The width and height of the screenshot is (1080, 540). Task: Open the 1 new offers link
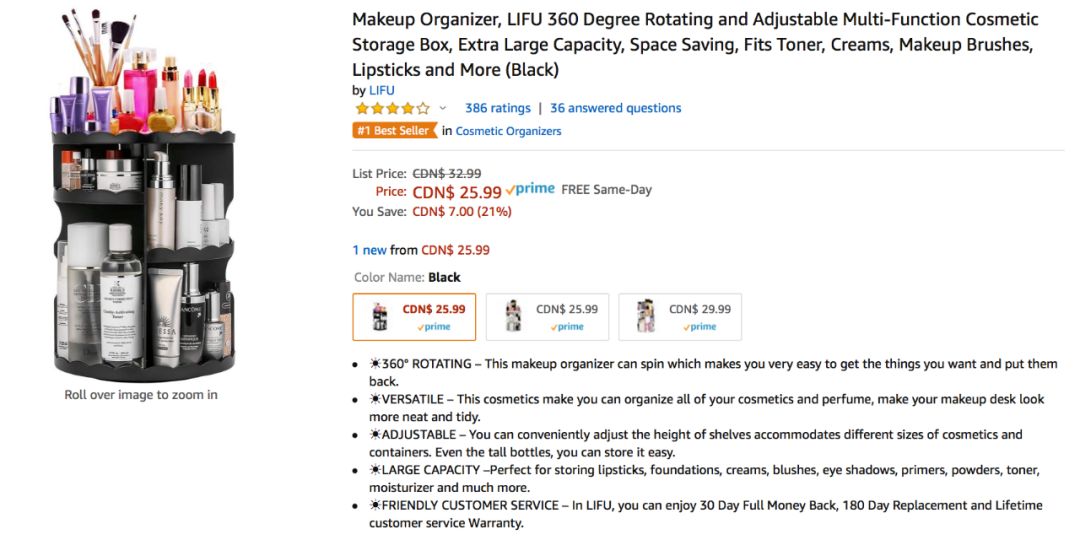tap(370, 250)
